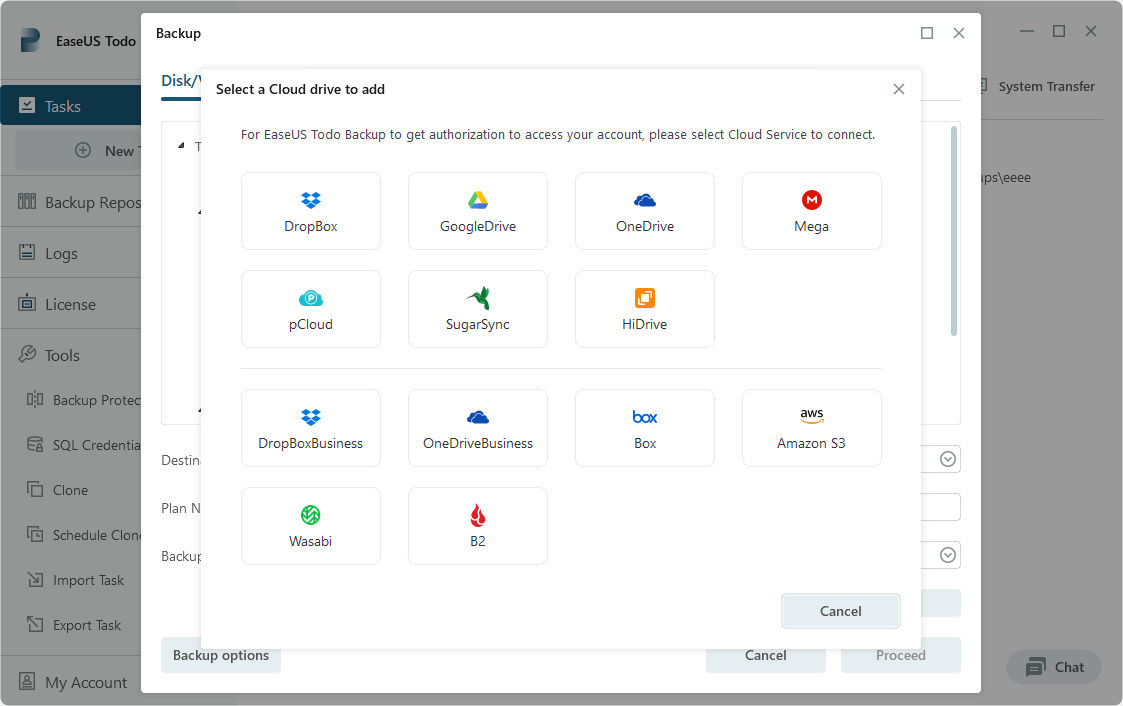Close the Select a Cloud drive dialog

pyautogui.click(x=899, y=89)
